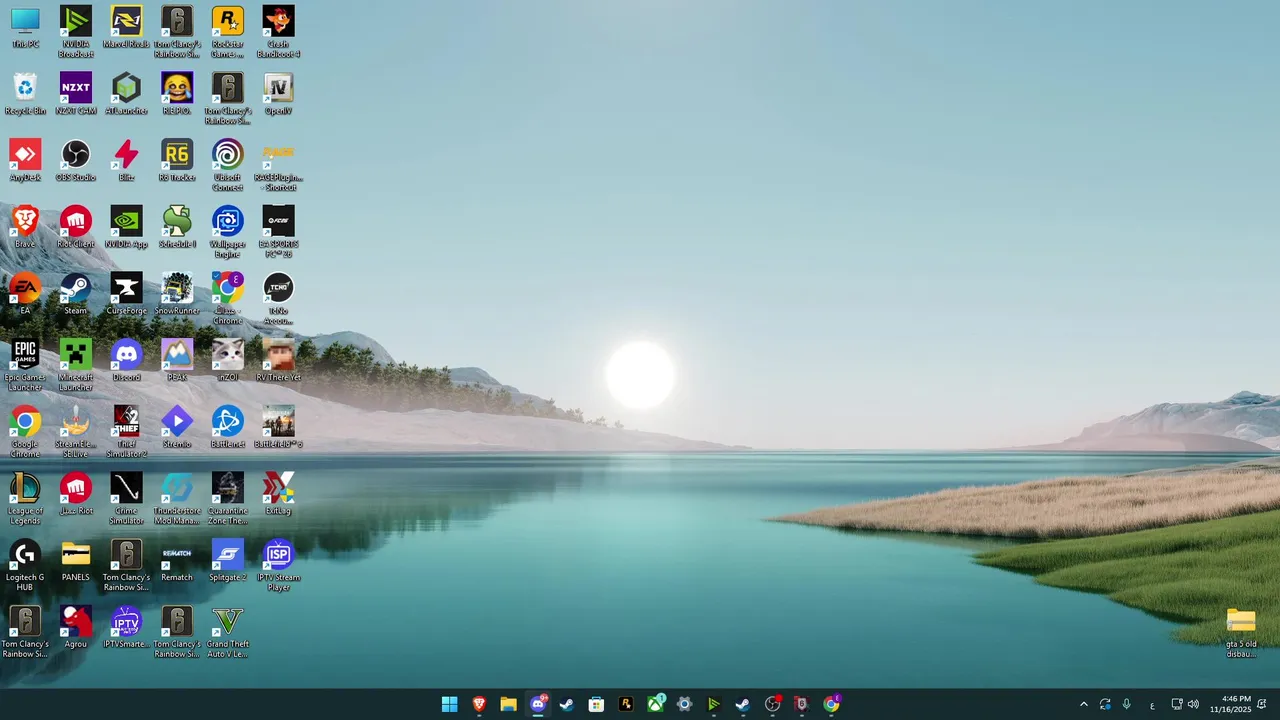Launch the Epic Games Launcher
This screenshot has width=1280, height=720.
pos(25,366)
